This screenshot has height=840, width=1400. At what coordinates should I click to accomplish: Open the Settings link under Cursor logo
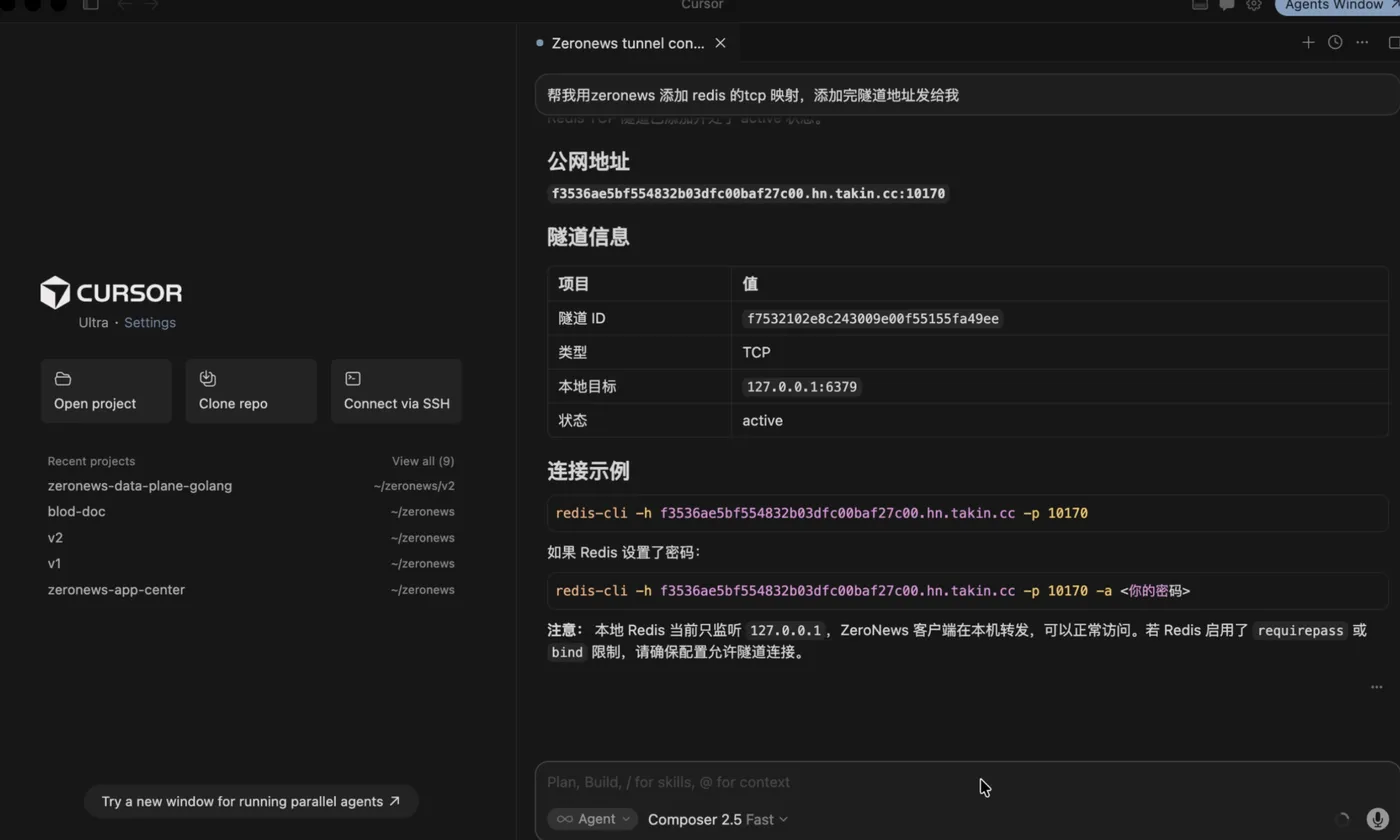tap(150, 322)
